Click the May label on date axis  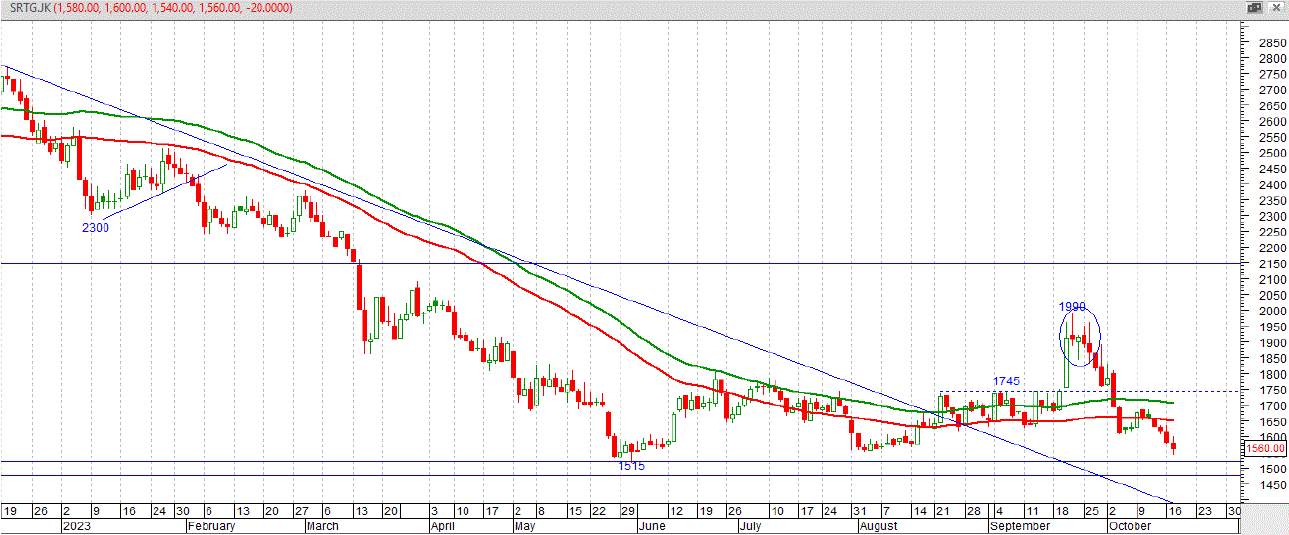527,525
